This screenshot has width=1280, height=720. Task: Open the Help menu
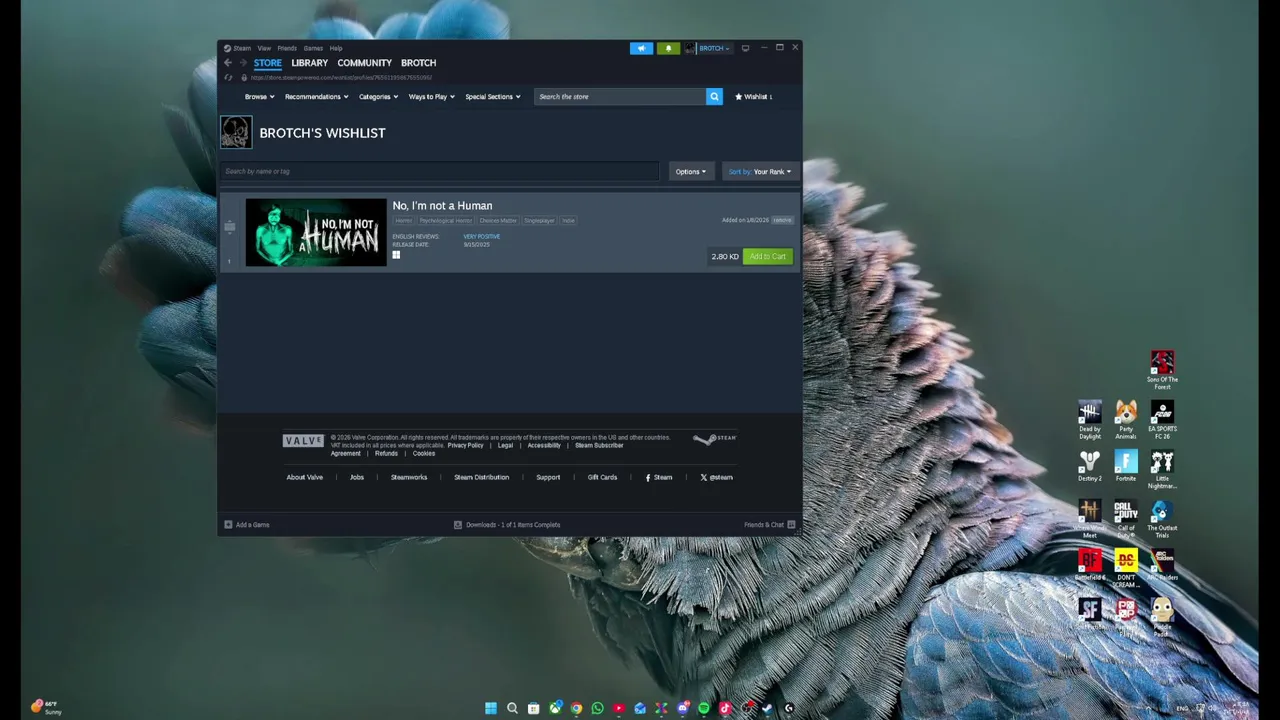coord(336,48)
